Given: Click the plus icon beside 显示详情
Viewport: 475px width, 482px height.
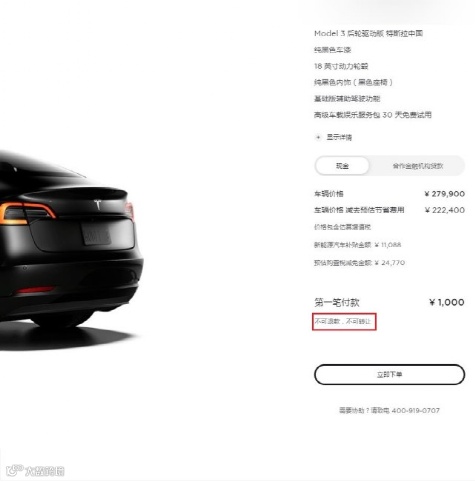Looking at the screenshot, I should [318, 137].
